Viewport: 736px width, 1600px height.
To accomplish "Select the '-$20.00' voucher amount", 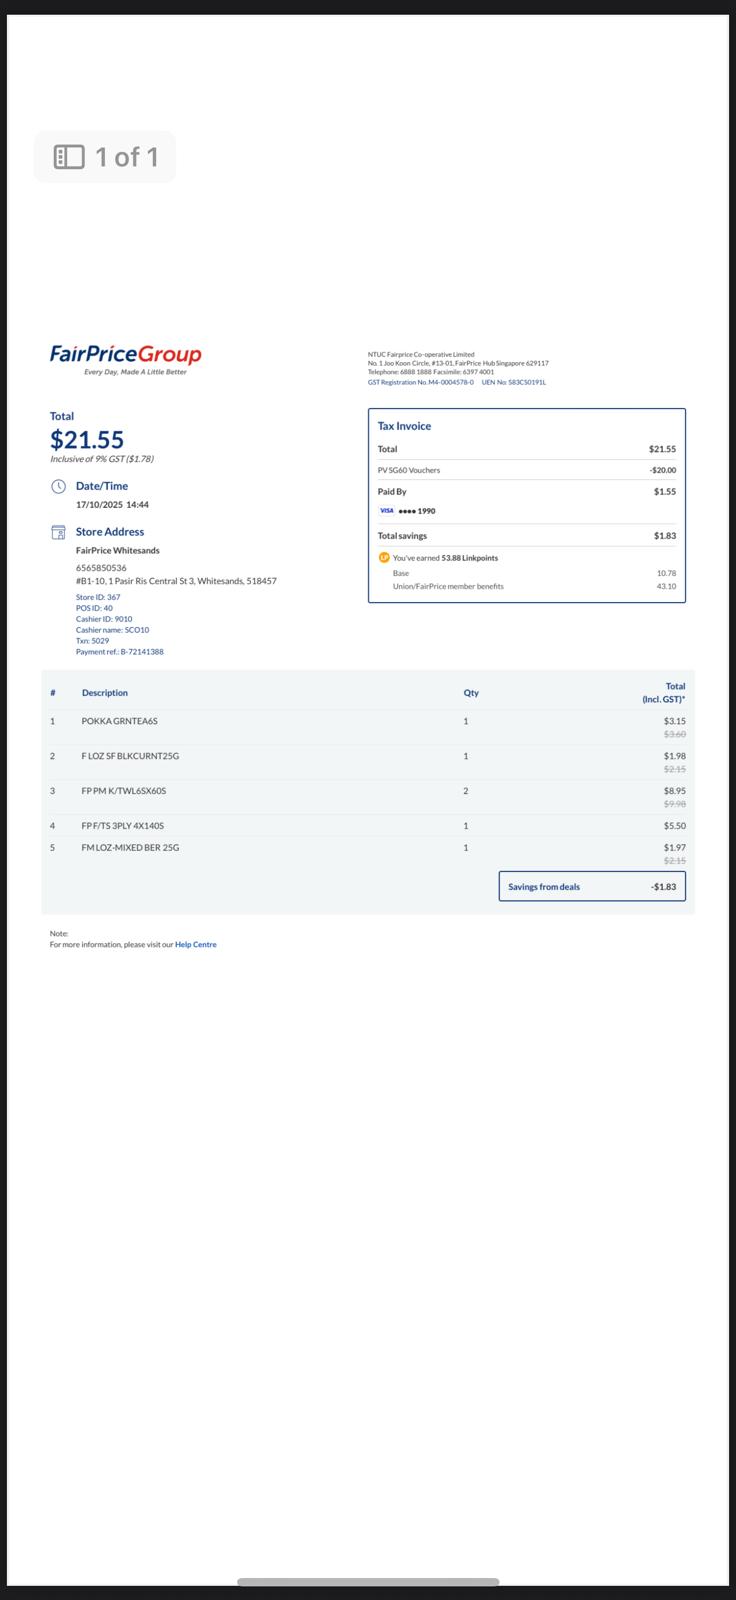I will [662, 470].
